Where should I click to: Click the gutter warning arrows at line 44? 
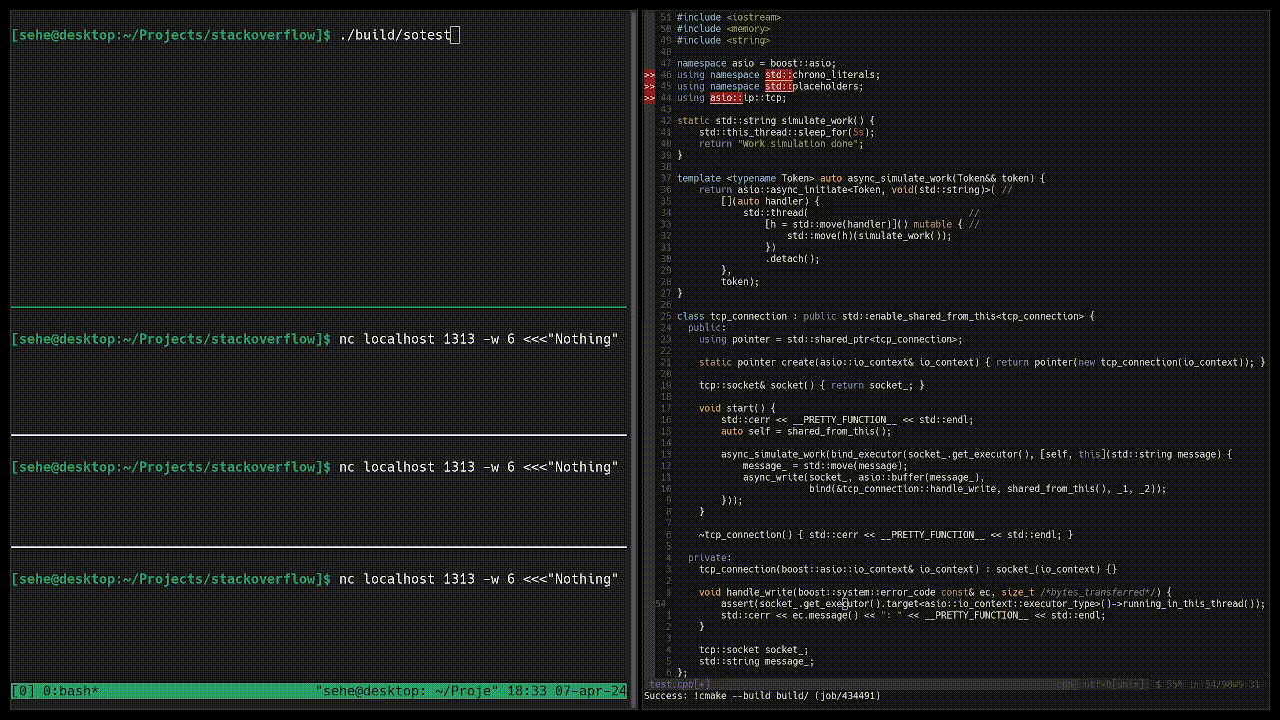(x=649, y=97)
